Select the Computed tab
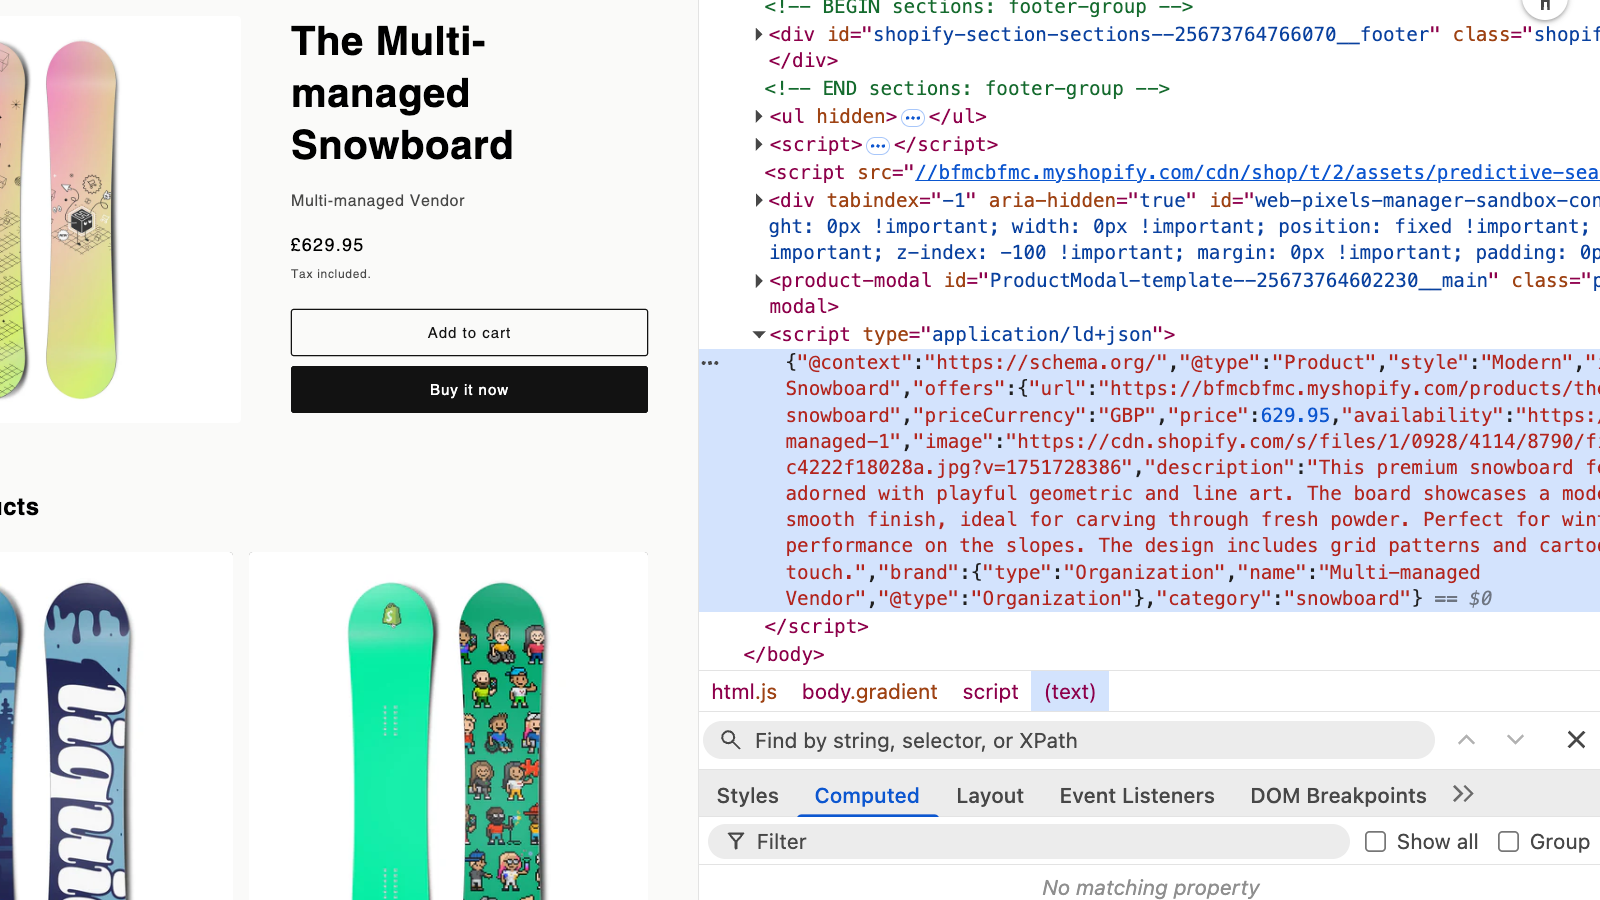Screen dimensions: 1600x900 point(867,795)
